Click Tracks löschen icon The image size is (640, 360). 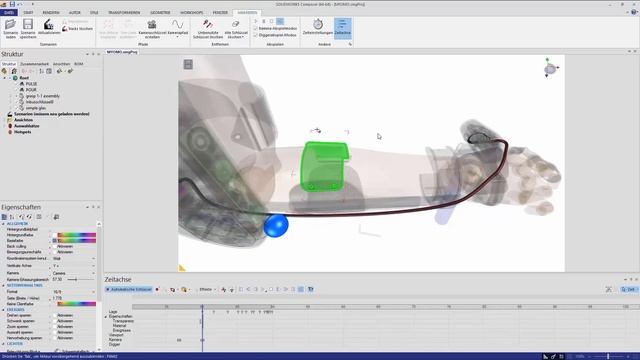tap(64, 29)
